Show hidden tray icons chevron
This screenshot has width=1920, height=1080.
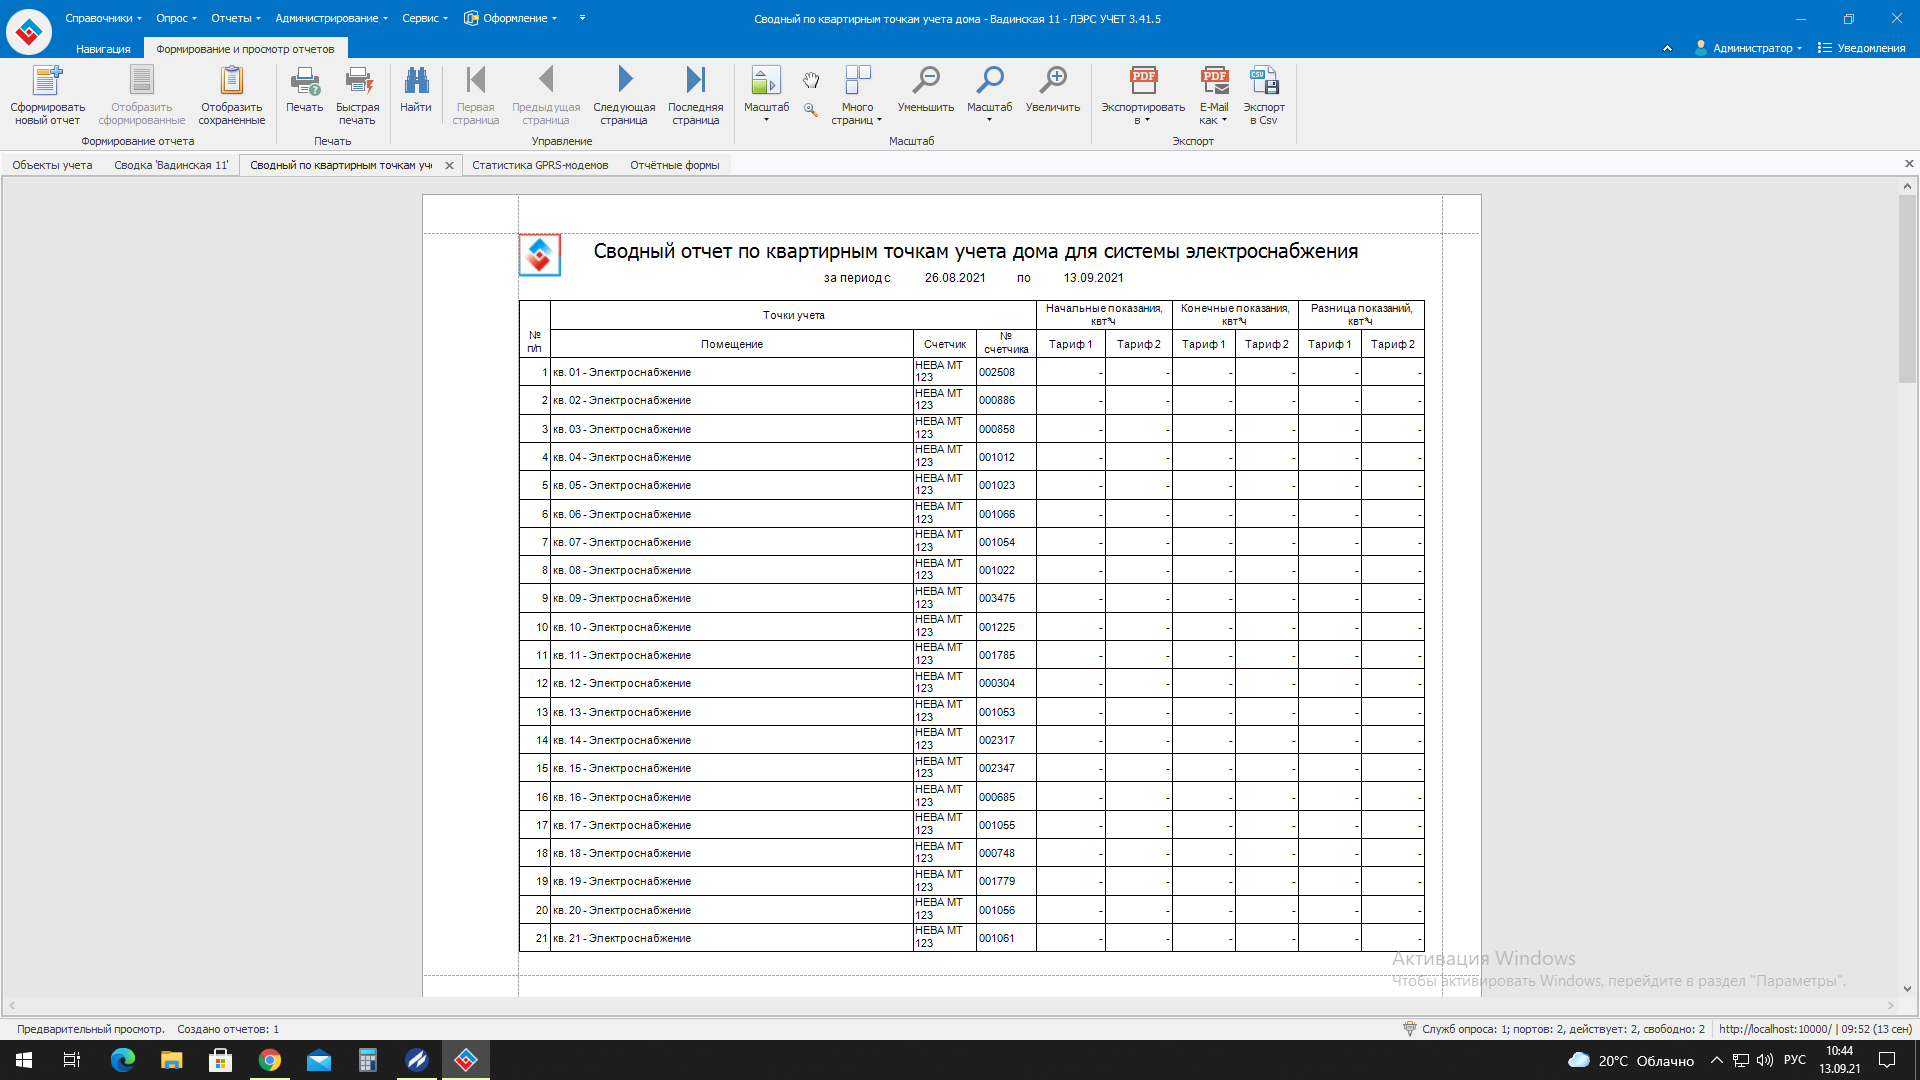pos(1716,1060)
